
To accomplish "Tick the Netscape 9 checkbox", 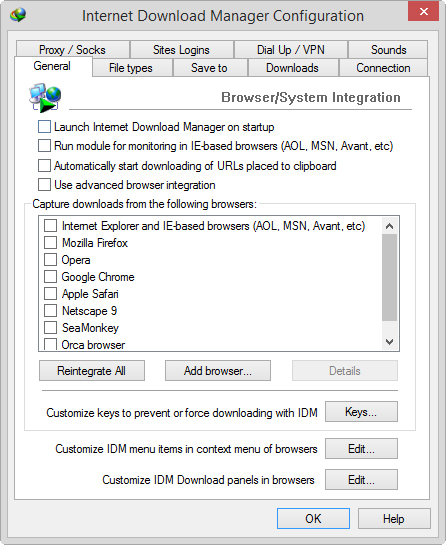I will 50,310.
